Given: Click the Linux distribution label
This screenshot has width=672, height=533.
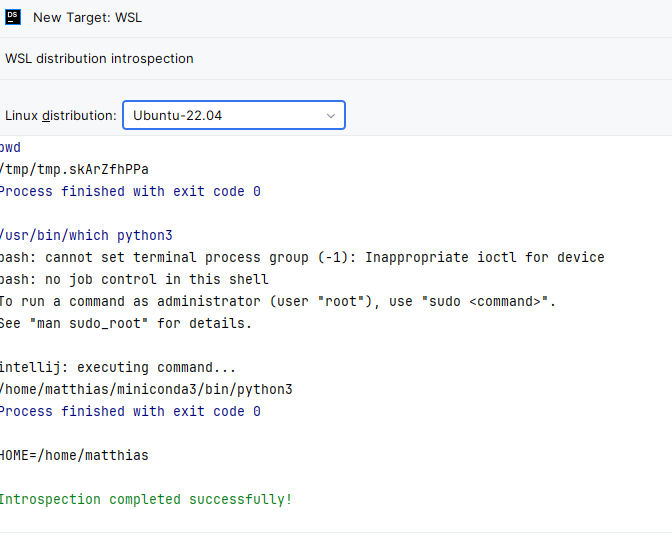Looking at the screenshot, I should coord(60,116).
